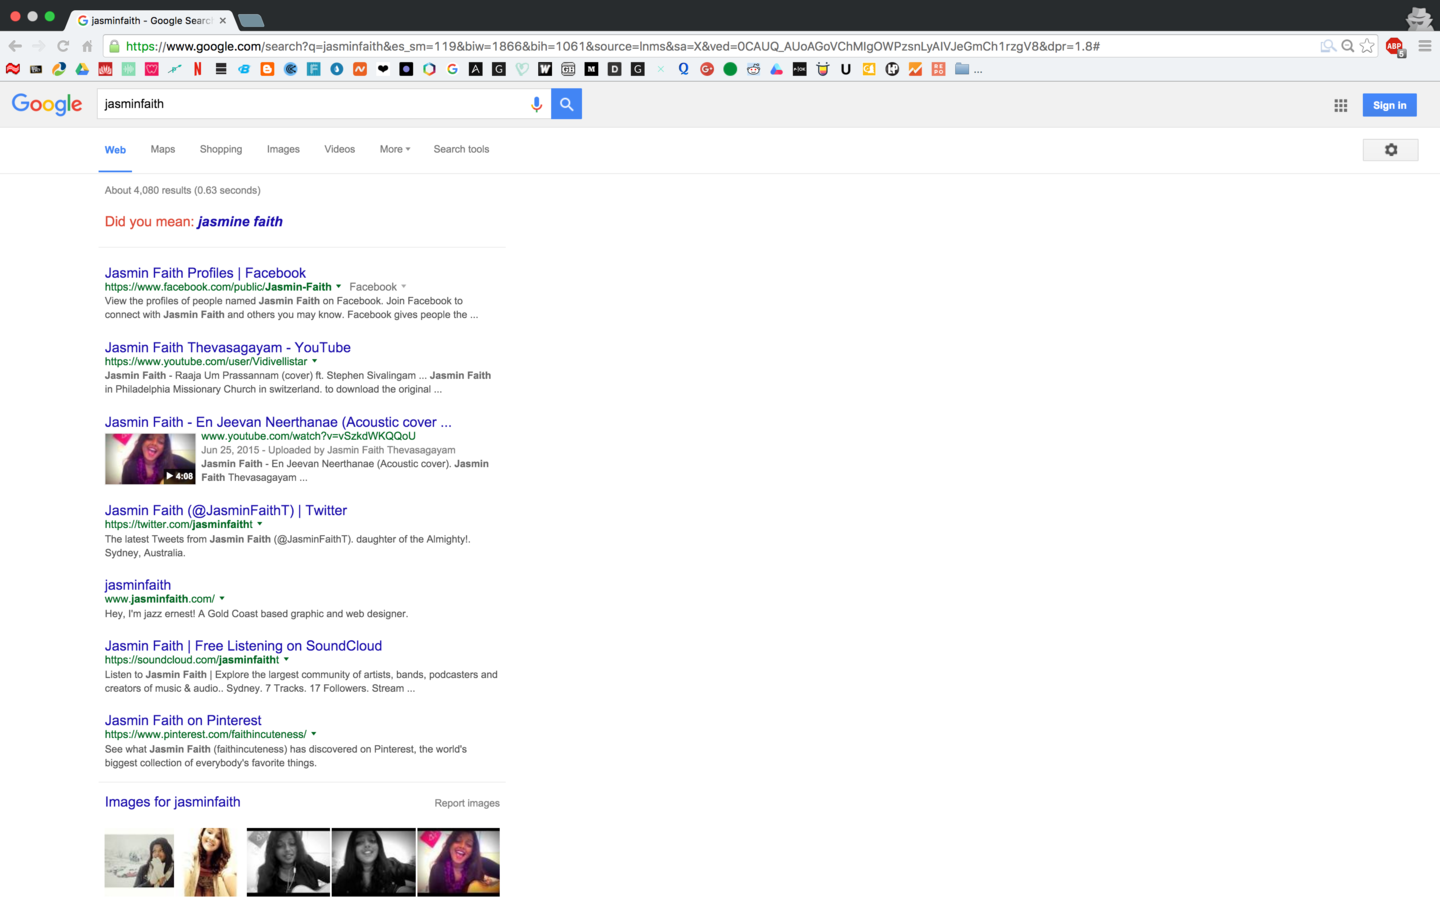The image size is (1440, 900).
Task: Click the browser home icon
Action: click(87, 46)
